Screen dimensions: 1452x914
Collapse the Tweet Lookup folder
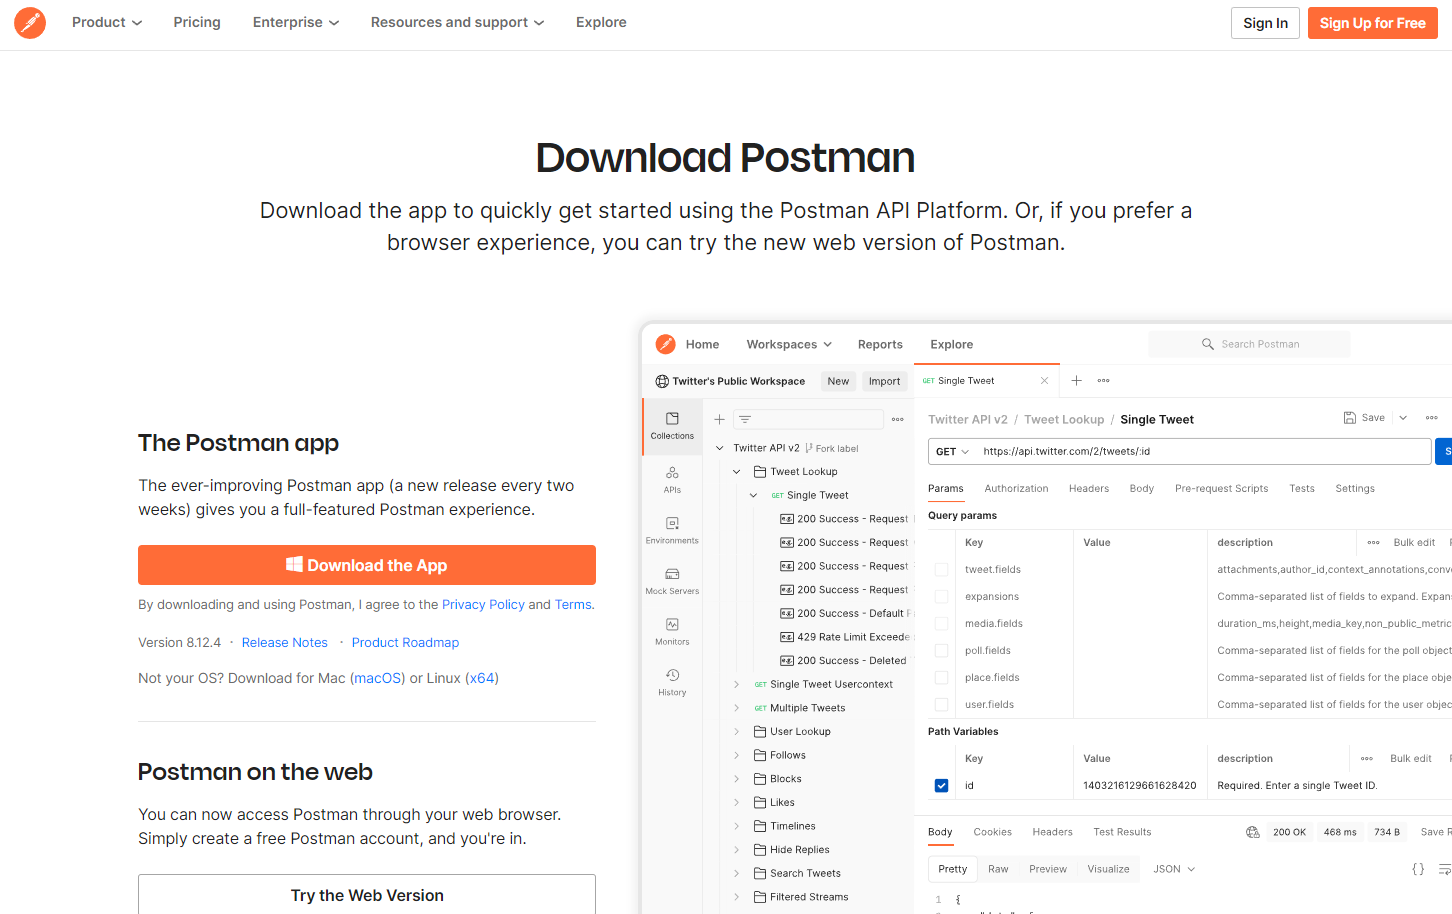pos(737,472)
